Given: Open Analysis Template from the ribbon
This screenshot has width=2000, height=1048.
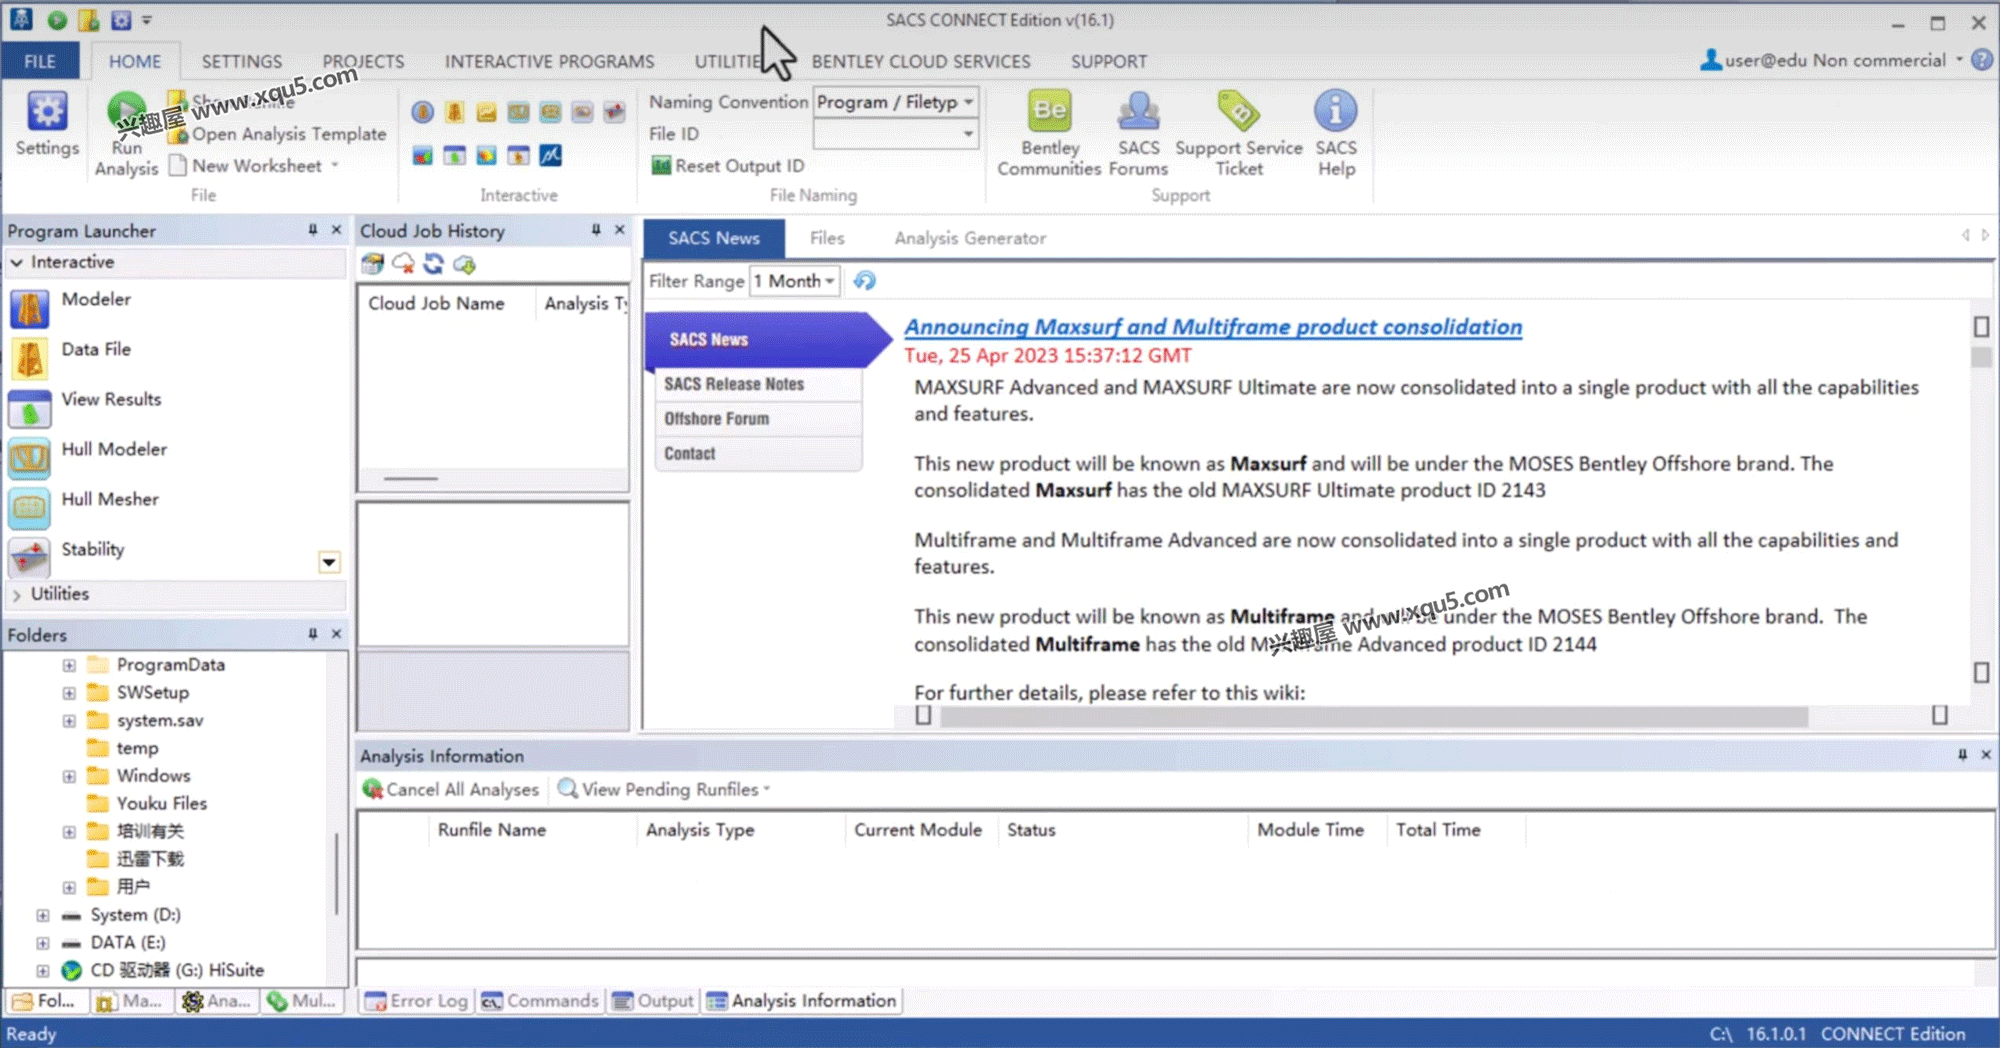Looking at the screenshot, I should pos(278,134).
